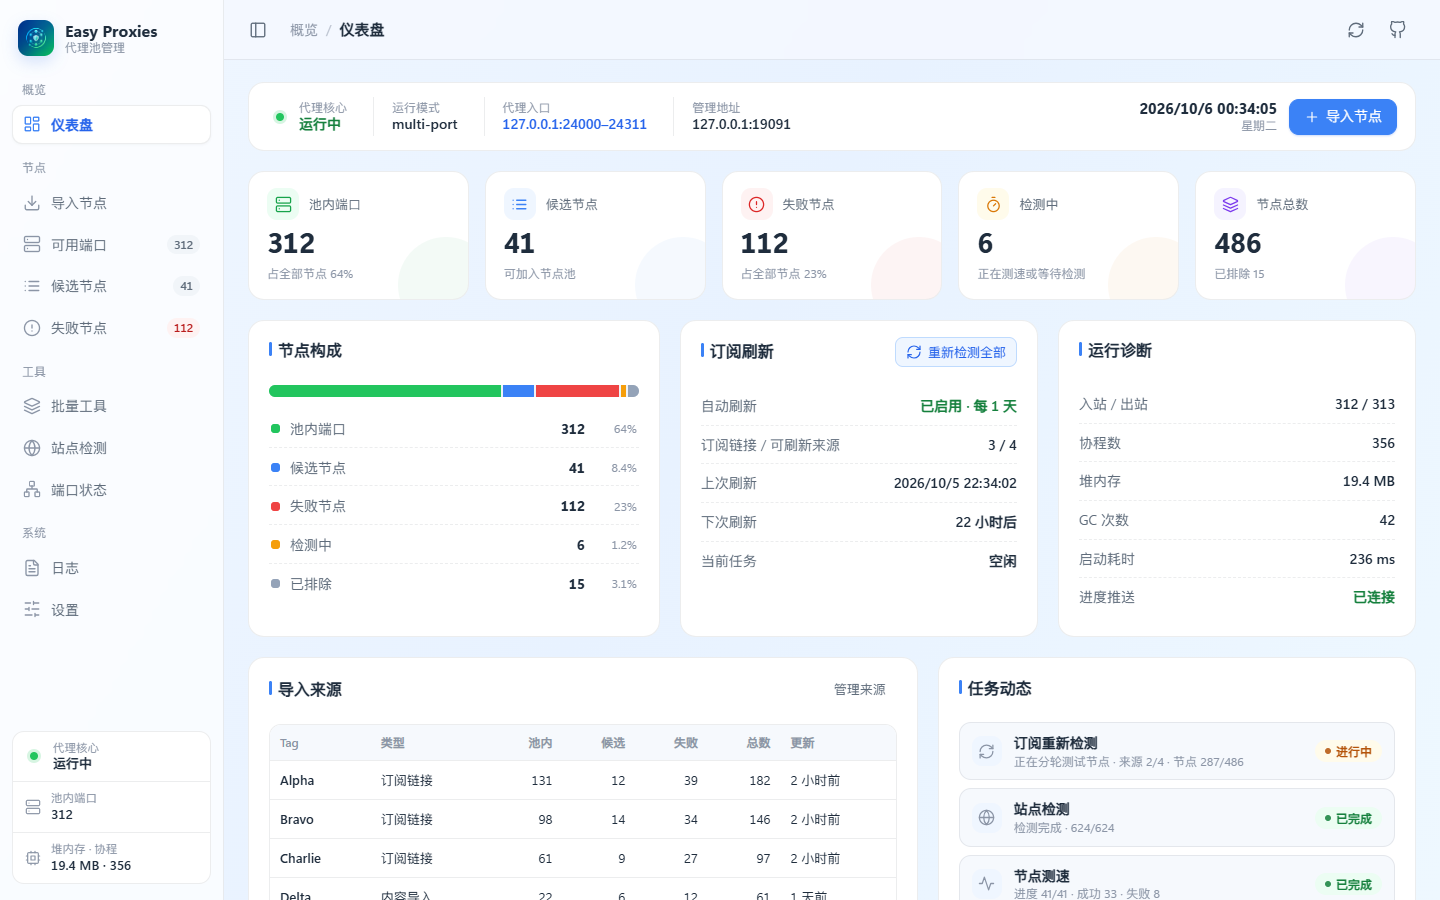Open 端口状态 sidebar item

click(x=111, y=490)
